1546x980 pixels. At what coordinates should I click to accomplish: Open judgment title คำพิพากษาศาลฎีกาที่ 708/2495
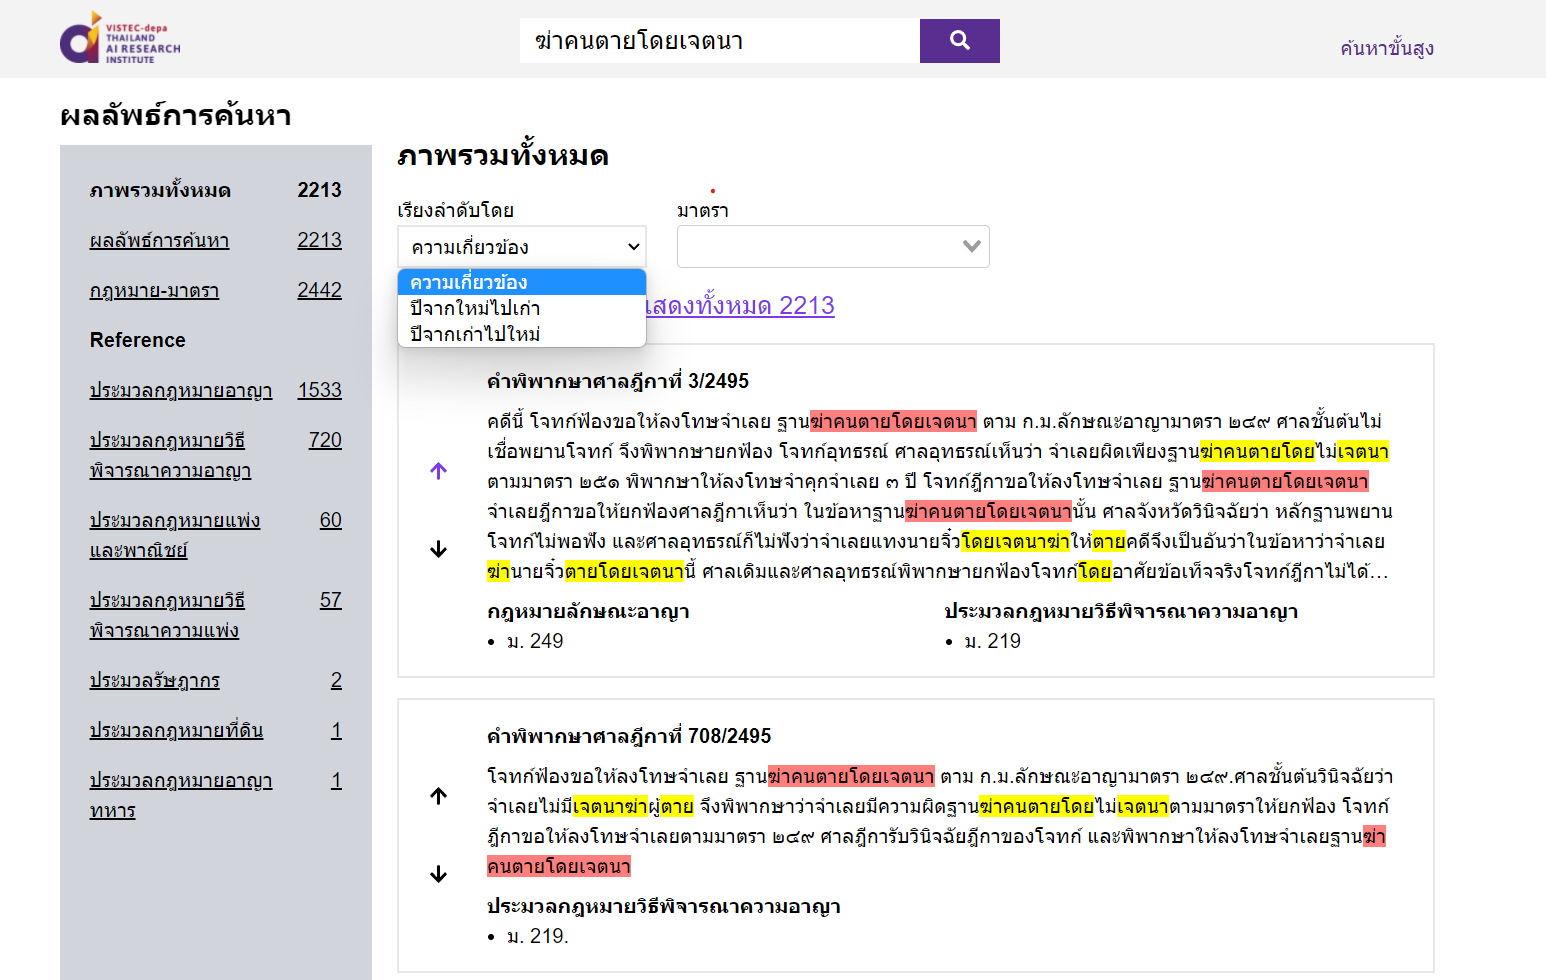[628, 736]
